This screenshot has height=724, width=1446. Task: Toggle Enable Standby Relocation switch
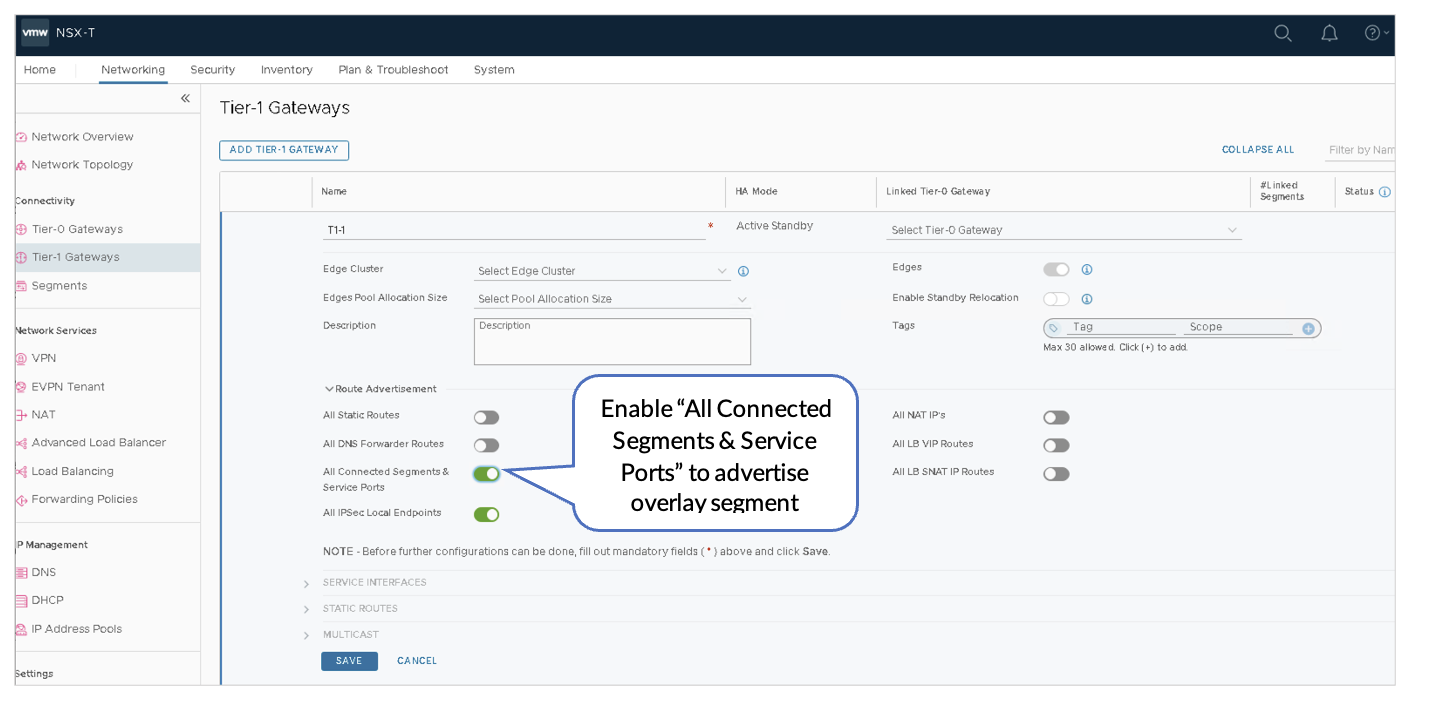1056,299
